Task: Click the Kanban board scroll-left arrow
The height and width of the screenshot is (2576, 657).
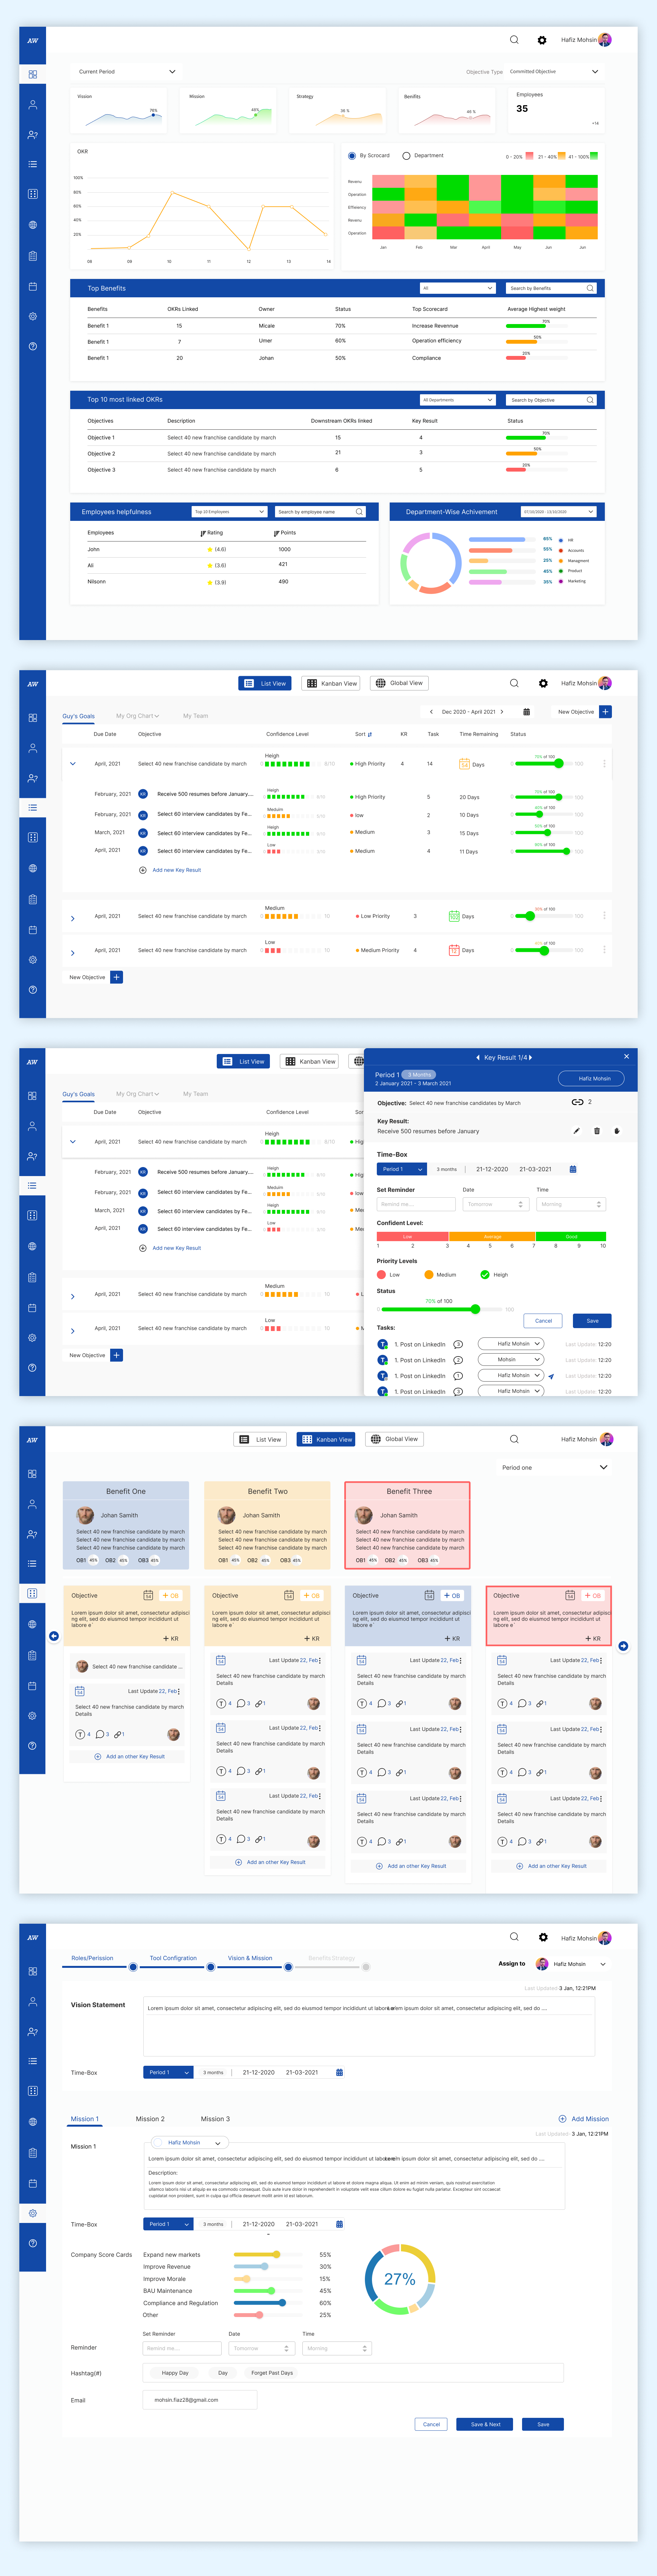Action: pos(54,1636)
